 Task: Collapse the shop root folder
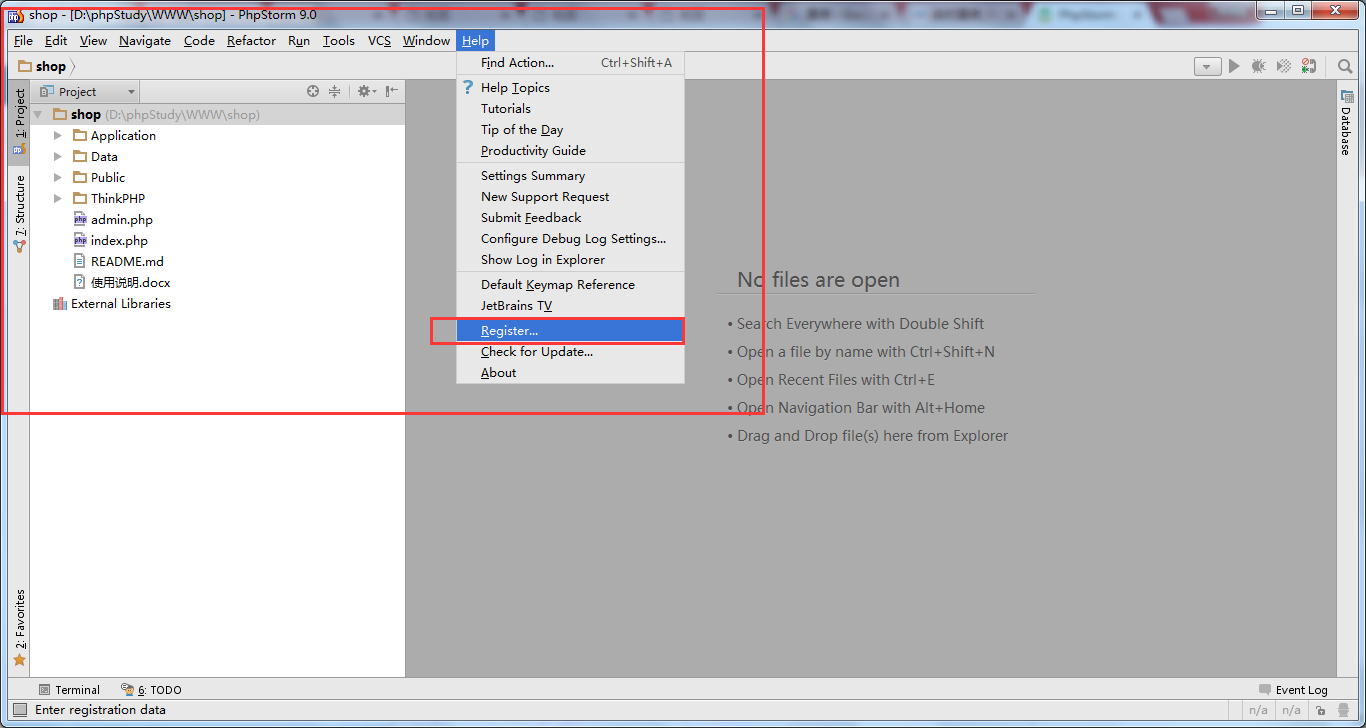pos(38,114)
